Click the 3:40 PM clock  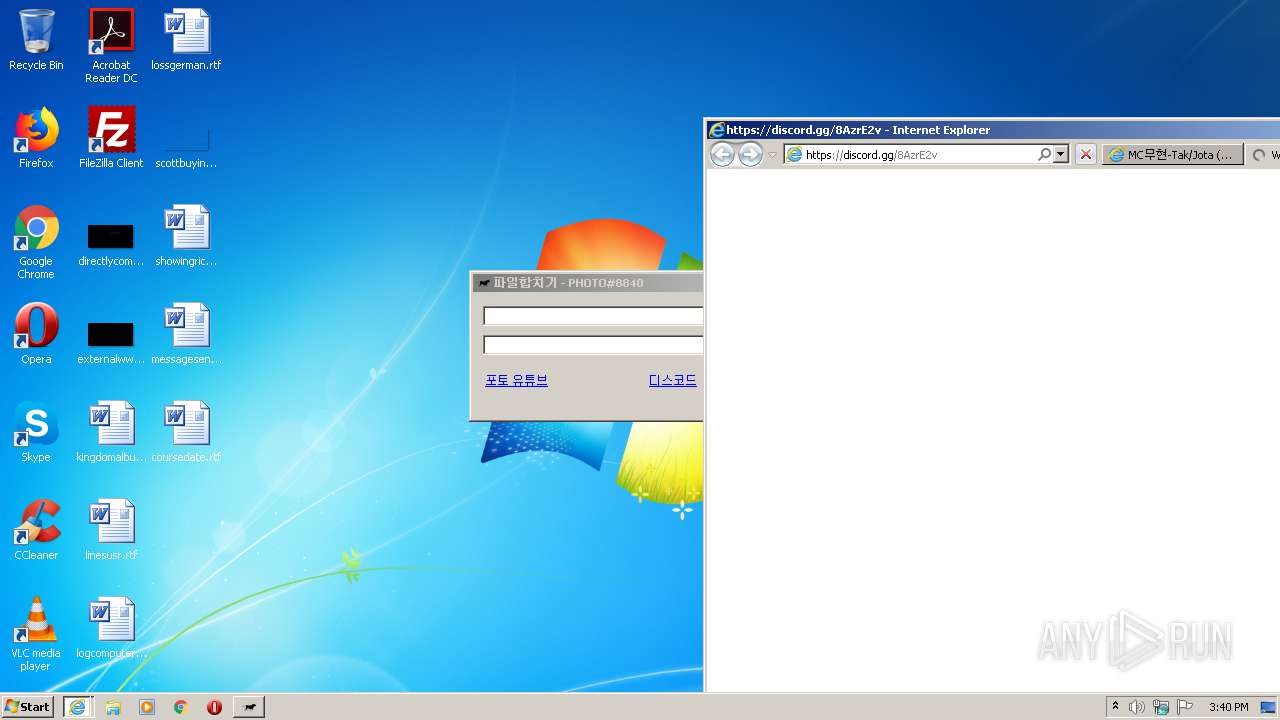[x=1228, y=707]
